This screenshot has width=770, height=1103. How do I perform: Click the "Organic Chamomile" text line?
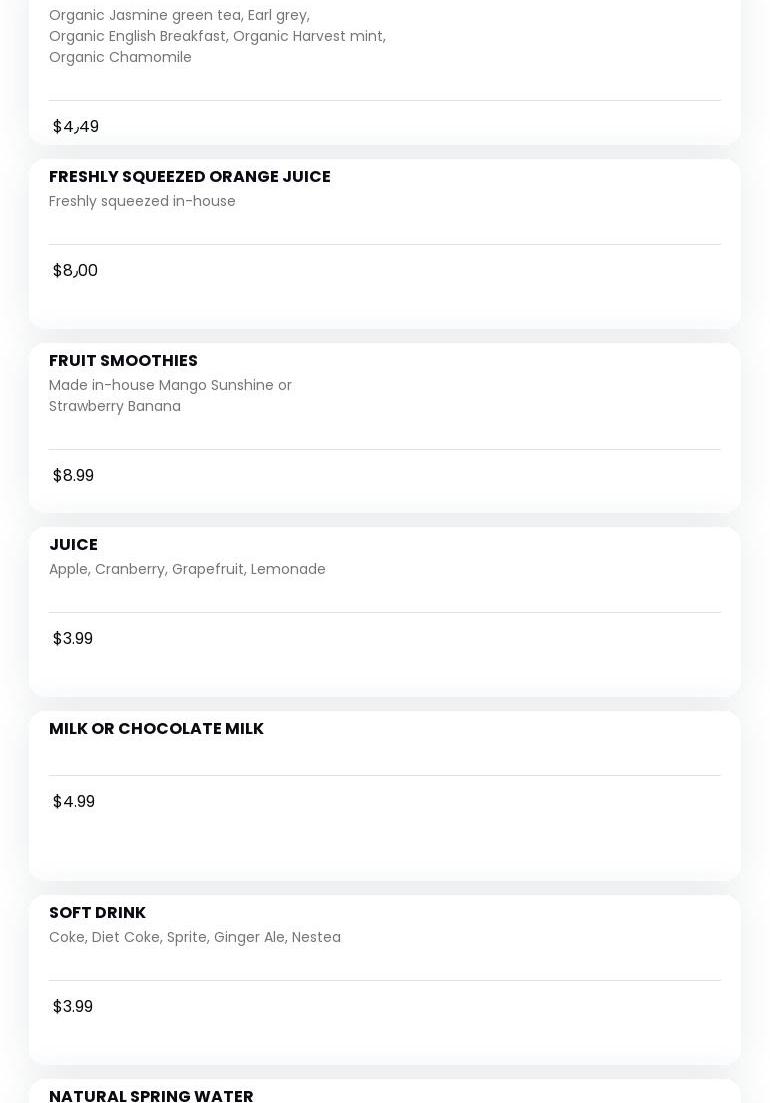120,57
